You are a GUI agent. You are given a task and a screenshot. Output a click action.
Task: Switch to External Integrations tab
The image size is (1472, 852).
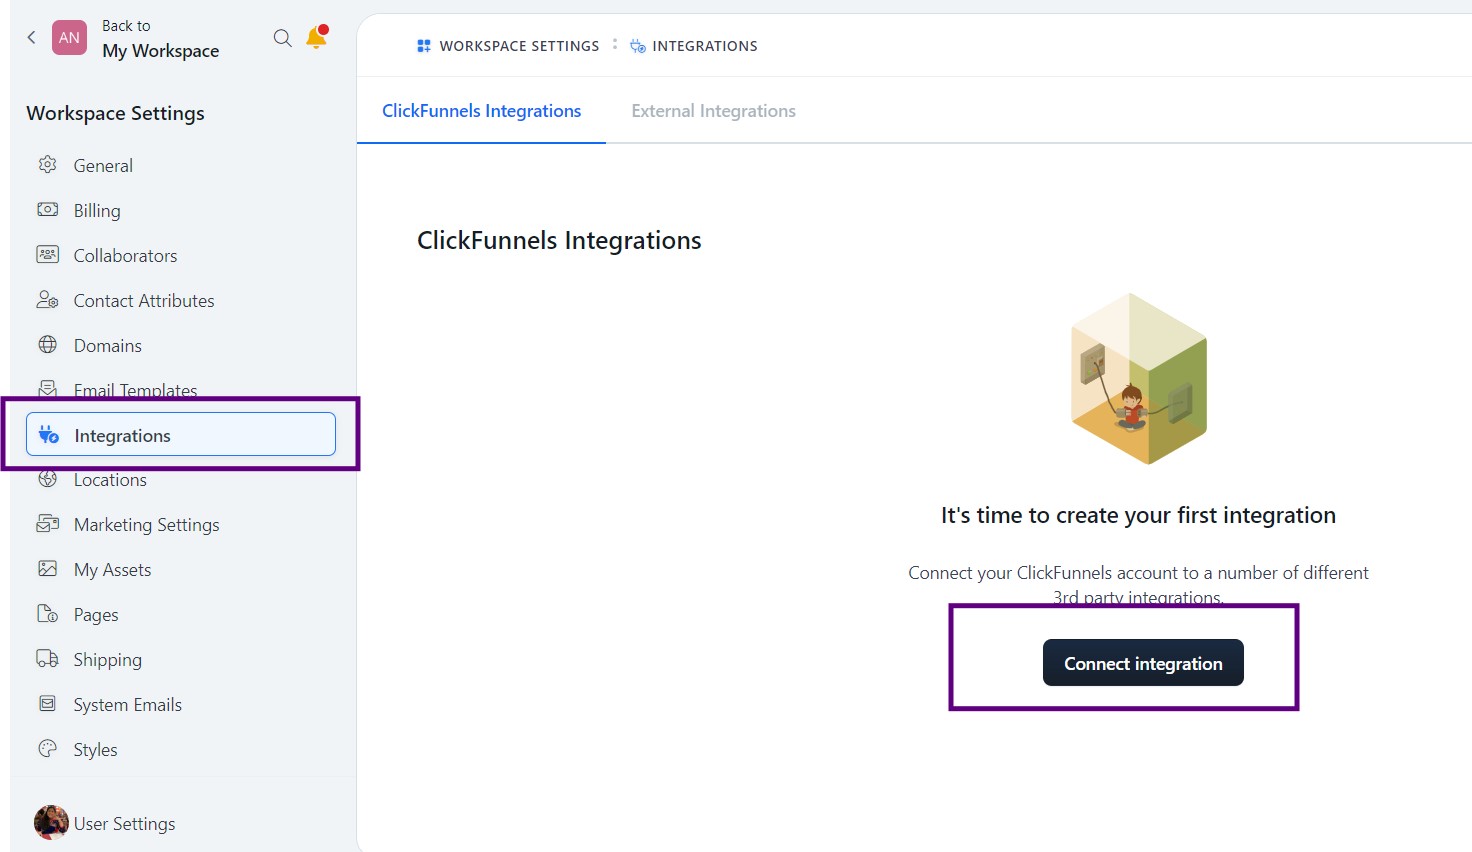coord(713,111)
